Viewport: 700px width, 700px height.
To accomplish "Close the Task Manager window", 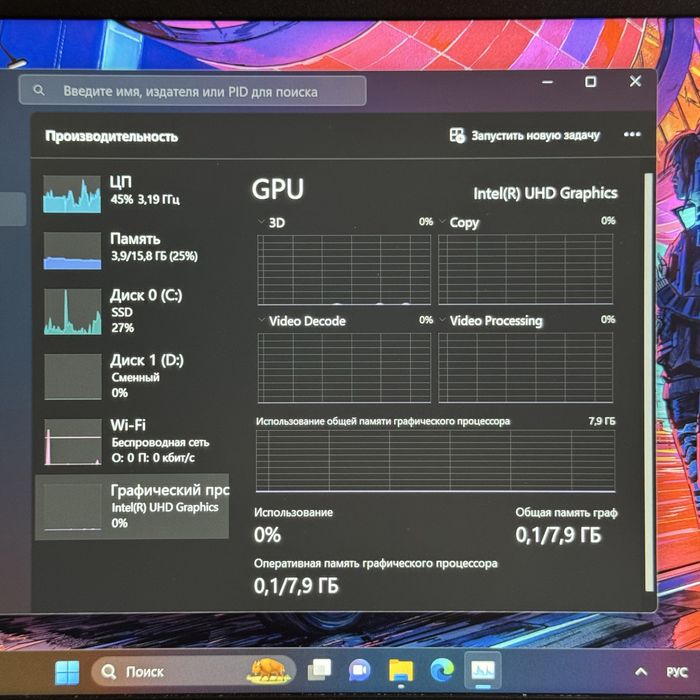I will point(635,81).
